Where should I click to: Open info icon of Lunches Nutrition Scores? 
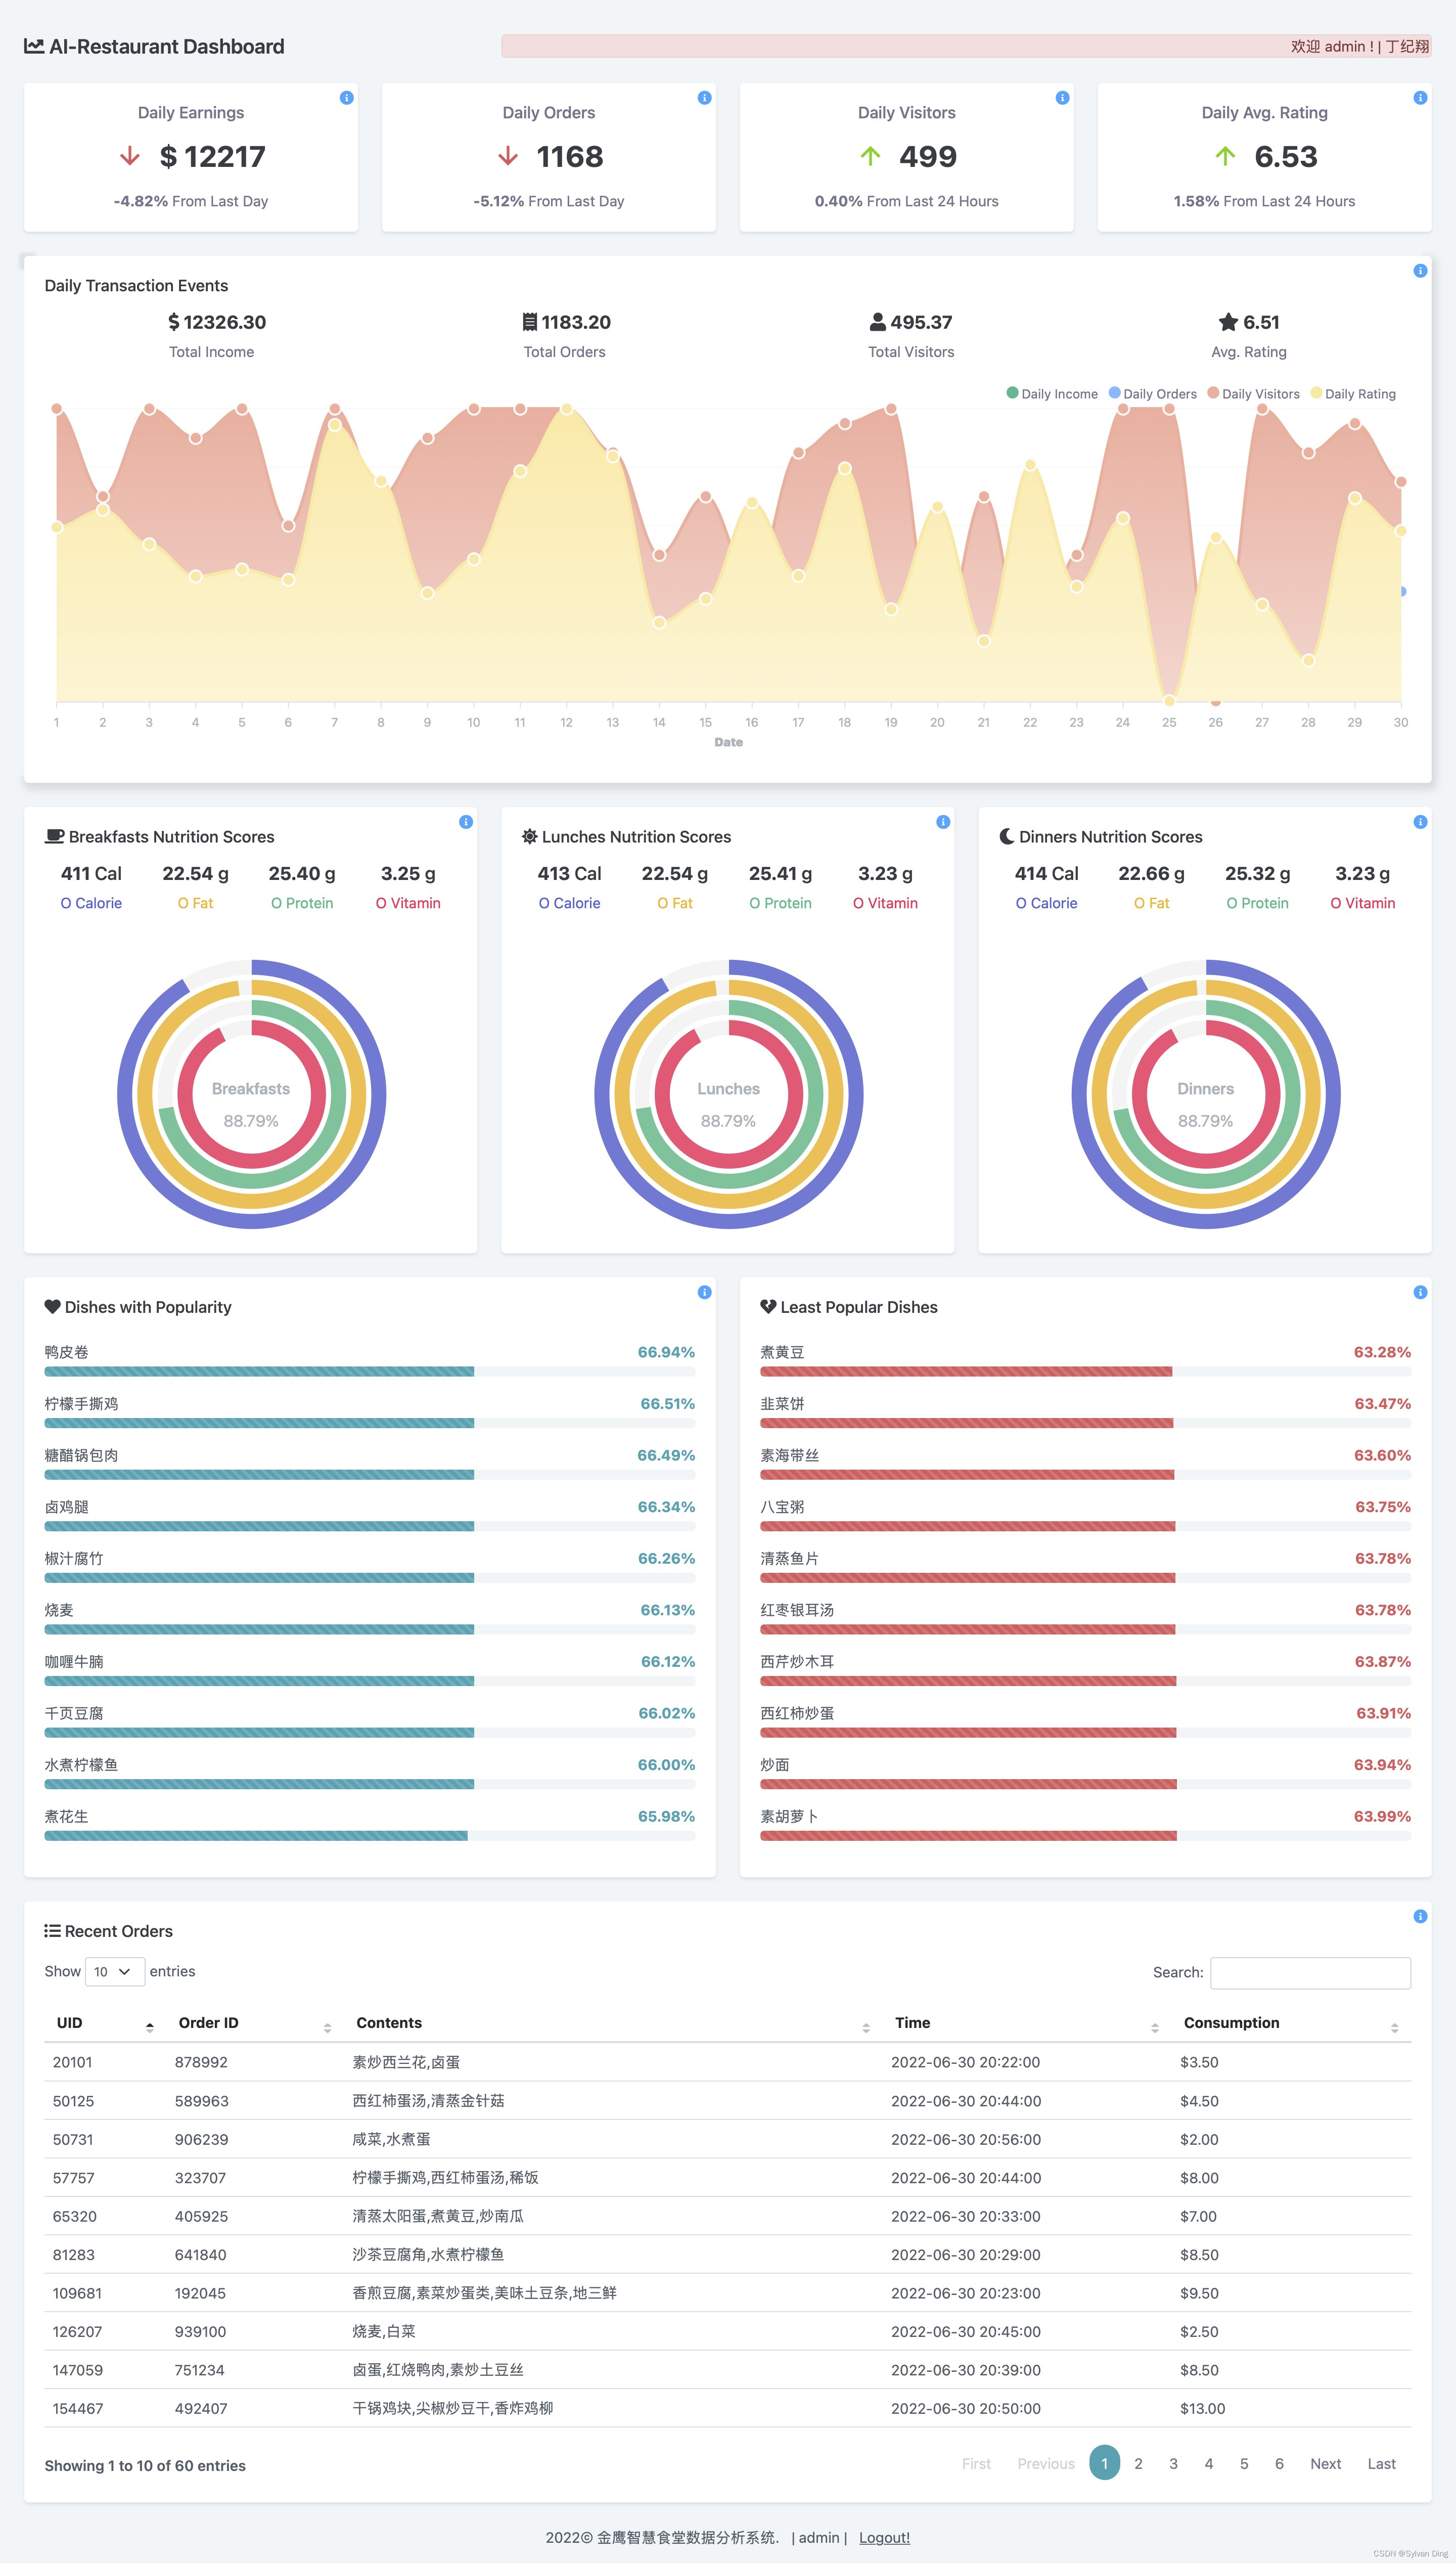click(943, 822)
